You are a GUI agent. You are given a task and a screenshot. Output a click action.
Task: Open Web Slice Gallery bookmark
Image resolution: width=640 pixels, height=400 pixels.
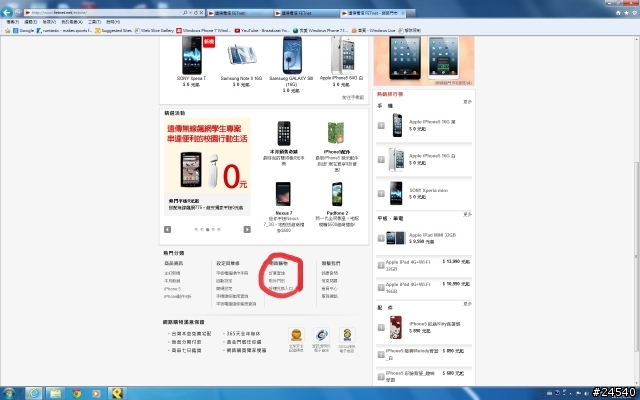pyautogui.click(x=154, y=31)
